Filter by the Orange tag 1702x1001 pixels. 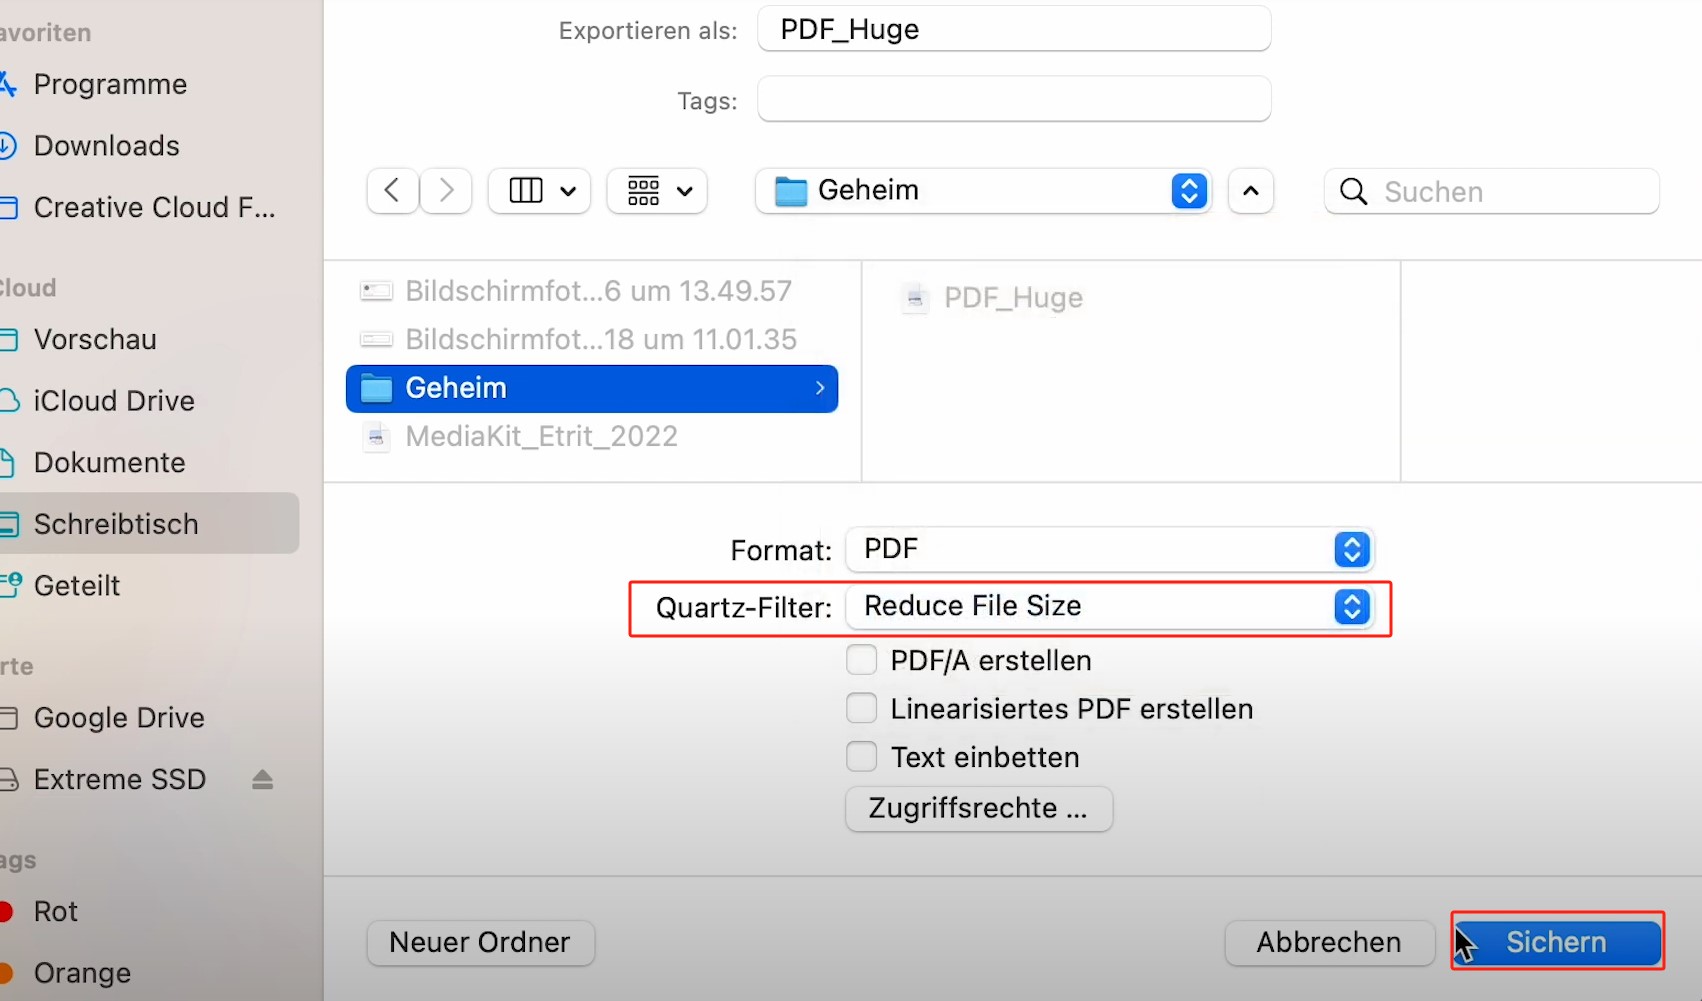point(82,973)
